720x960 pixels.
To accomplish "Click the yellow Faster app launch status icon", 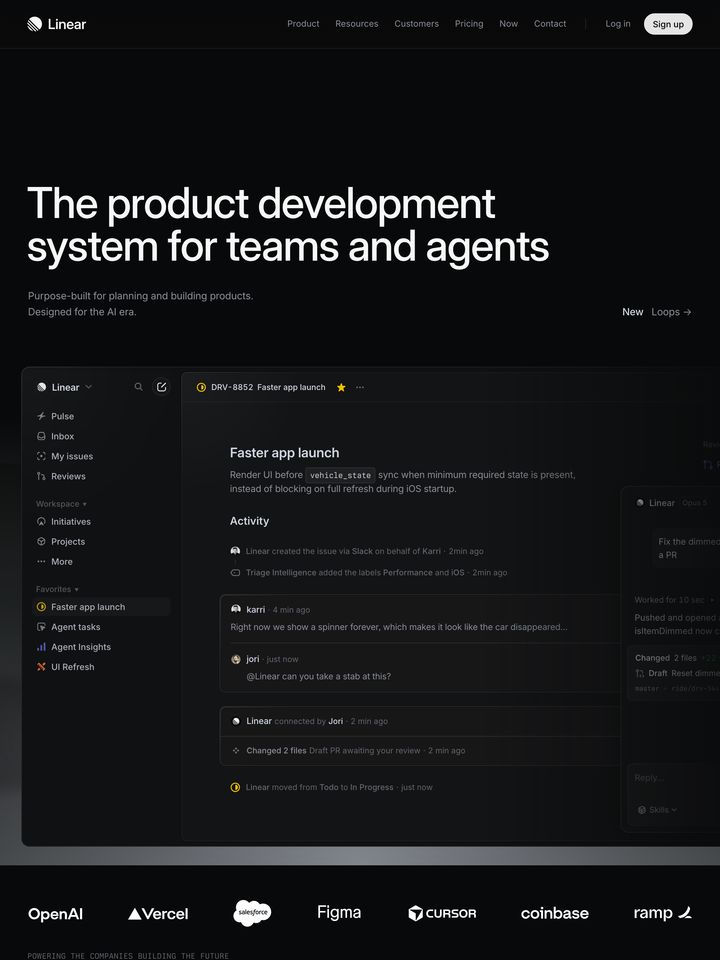I will coord(41,607).
